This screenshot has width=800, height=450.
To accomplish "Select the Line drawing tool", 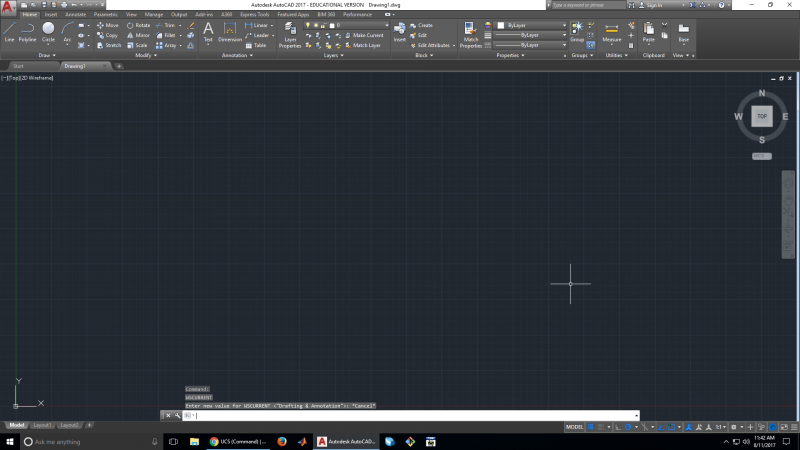I will (x=9, y=32).
